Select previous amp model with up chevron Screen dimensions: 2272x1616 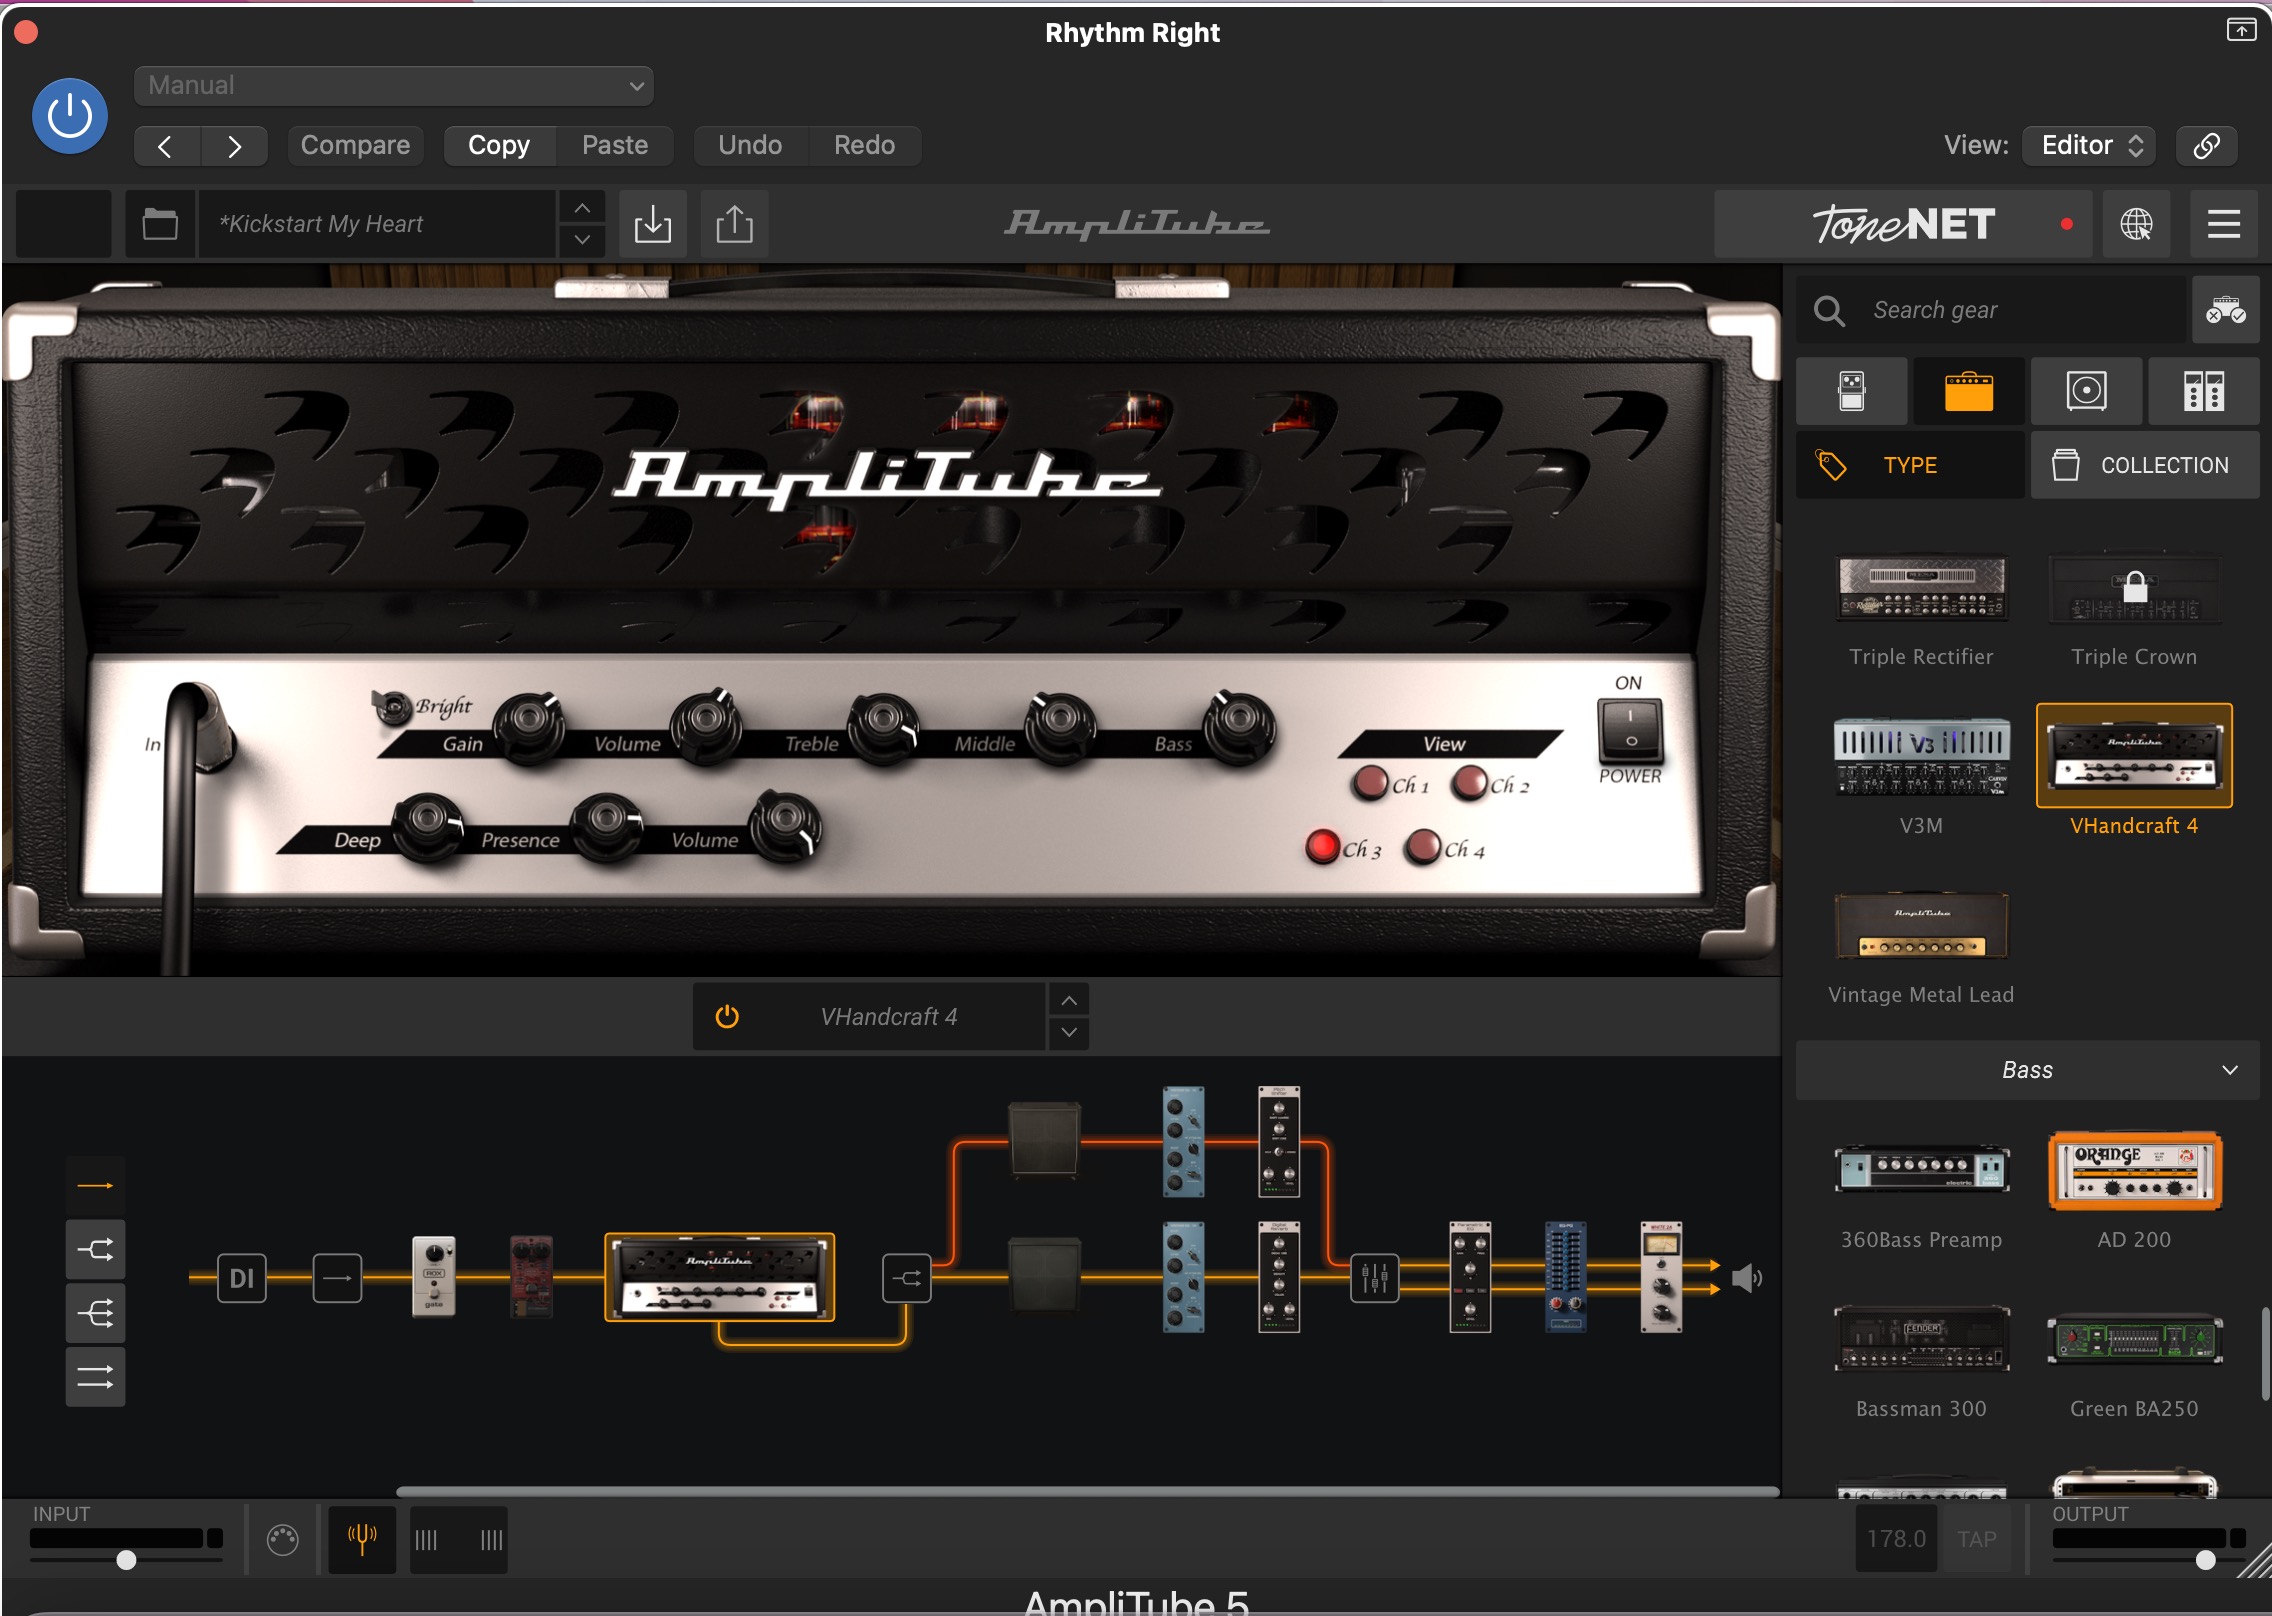pyautogui.click(x=1069, y=1000)
